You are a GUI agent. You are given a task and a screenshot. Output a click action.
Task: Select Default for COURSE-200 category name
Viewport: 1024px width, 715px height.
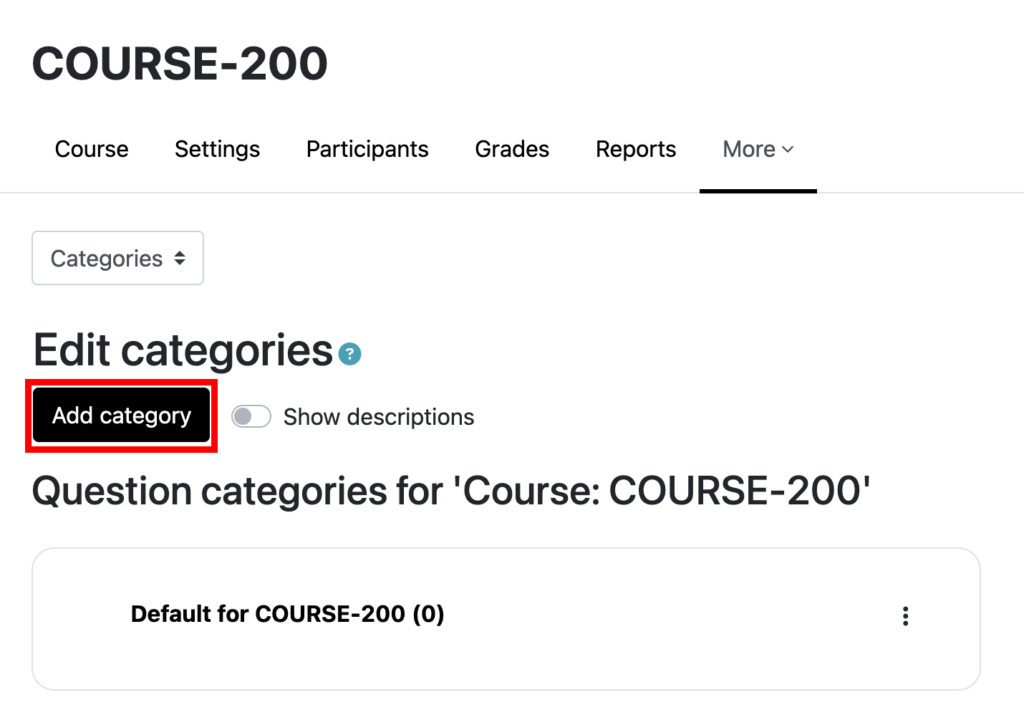pos(268,614)
